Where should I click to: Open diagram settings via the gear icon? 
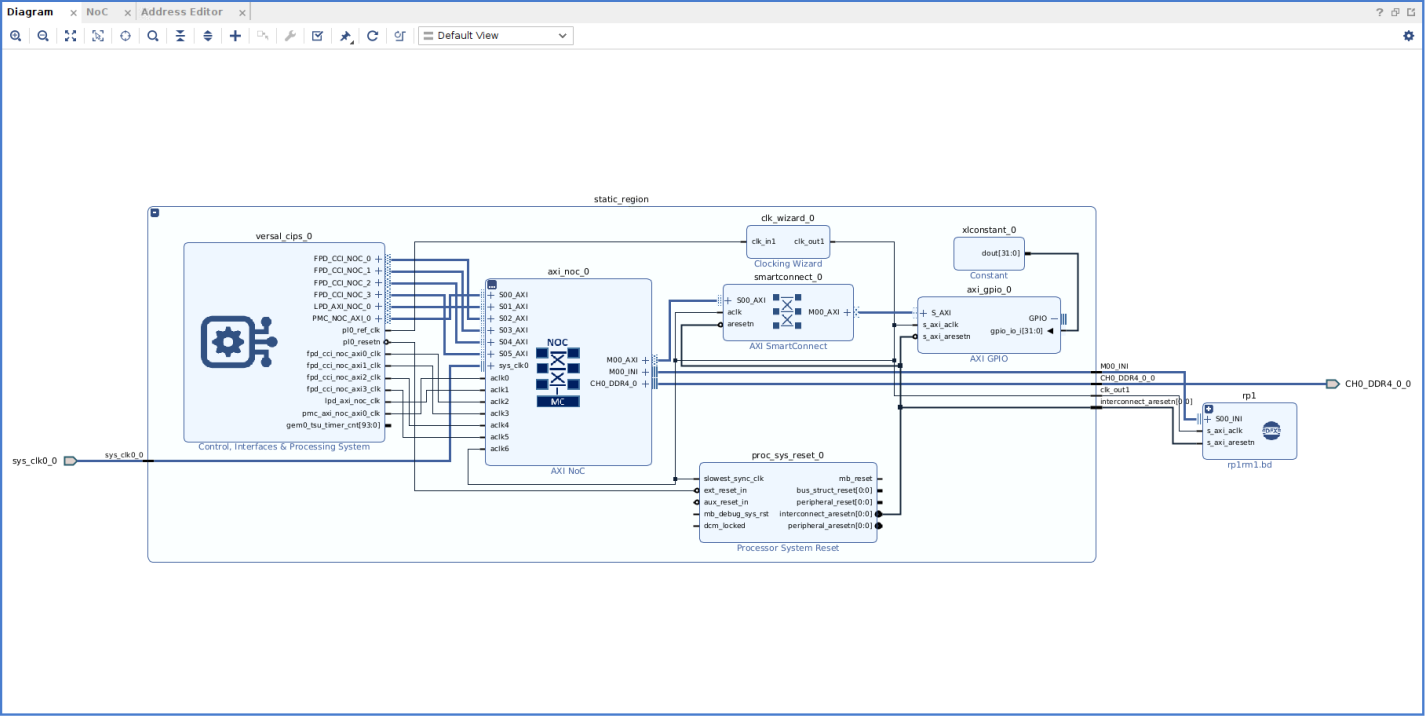tap(1409, 34)
